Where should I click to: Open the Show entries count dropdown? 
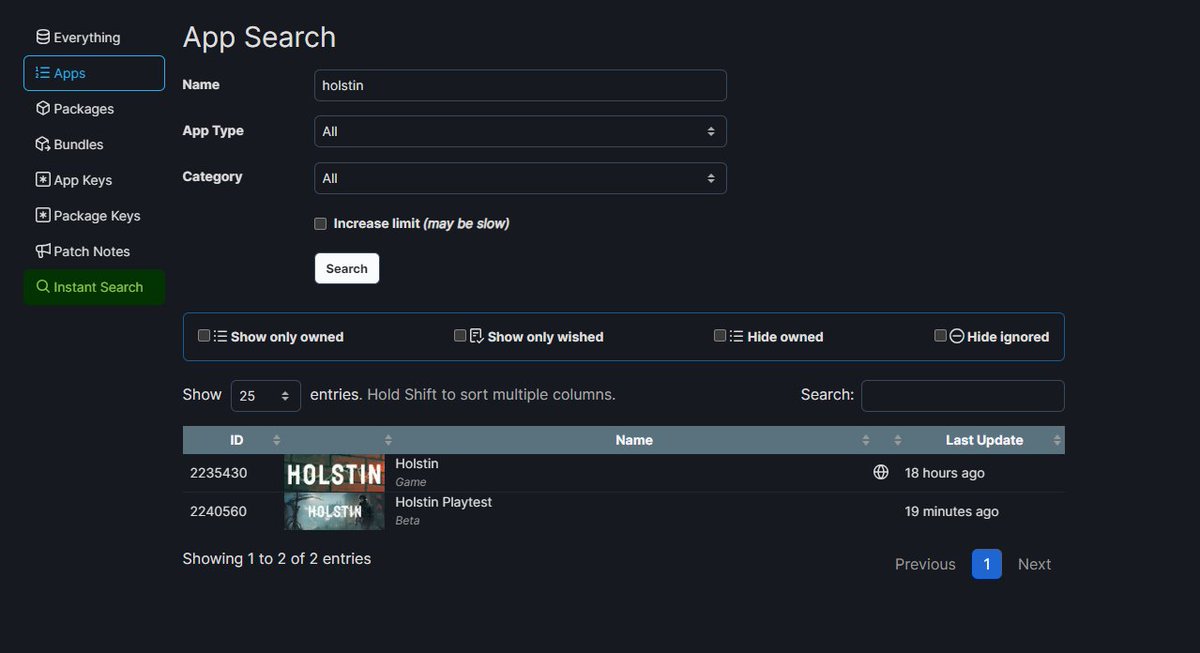coord(266,395)
